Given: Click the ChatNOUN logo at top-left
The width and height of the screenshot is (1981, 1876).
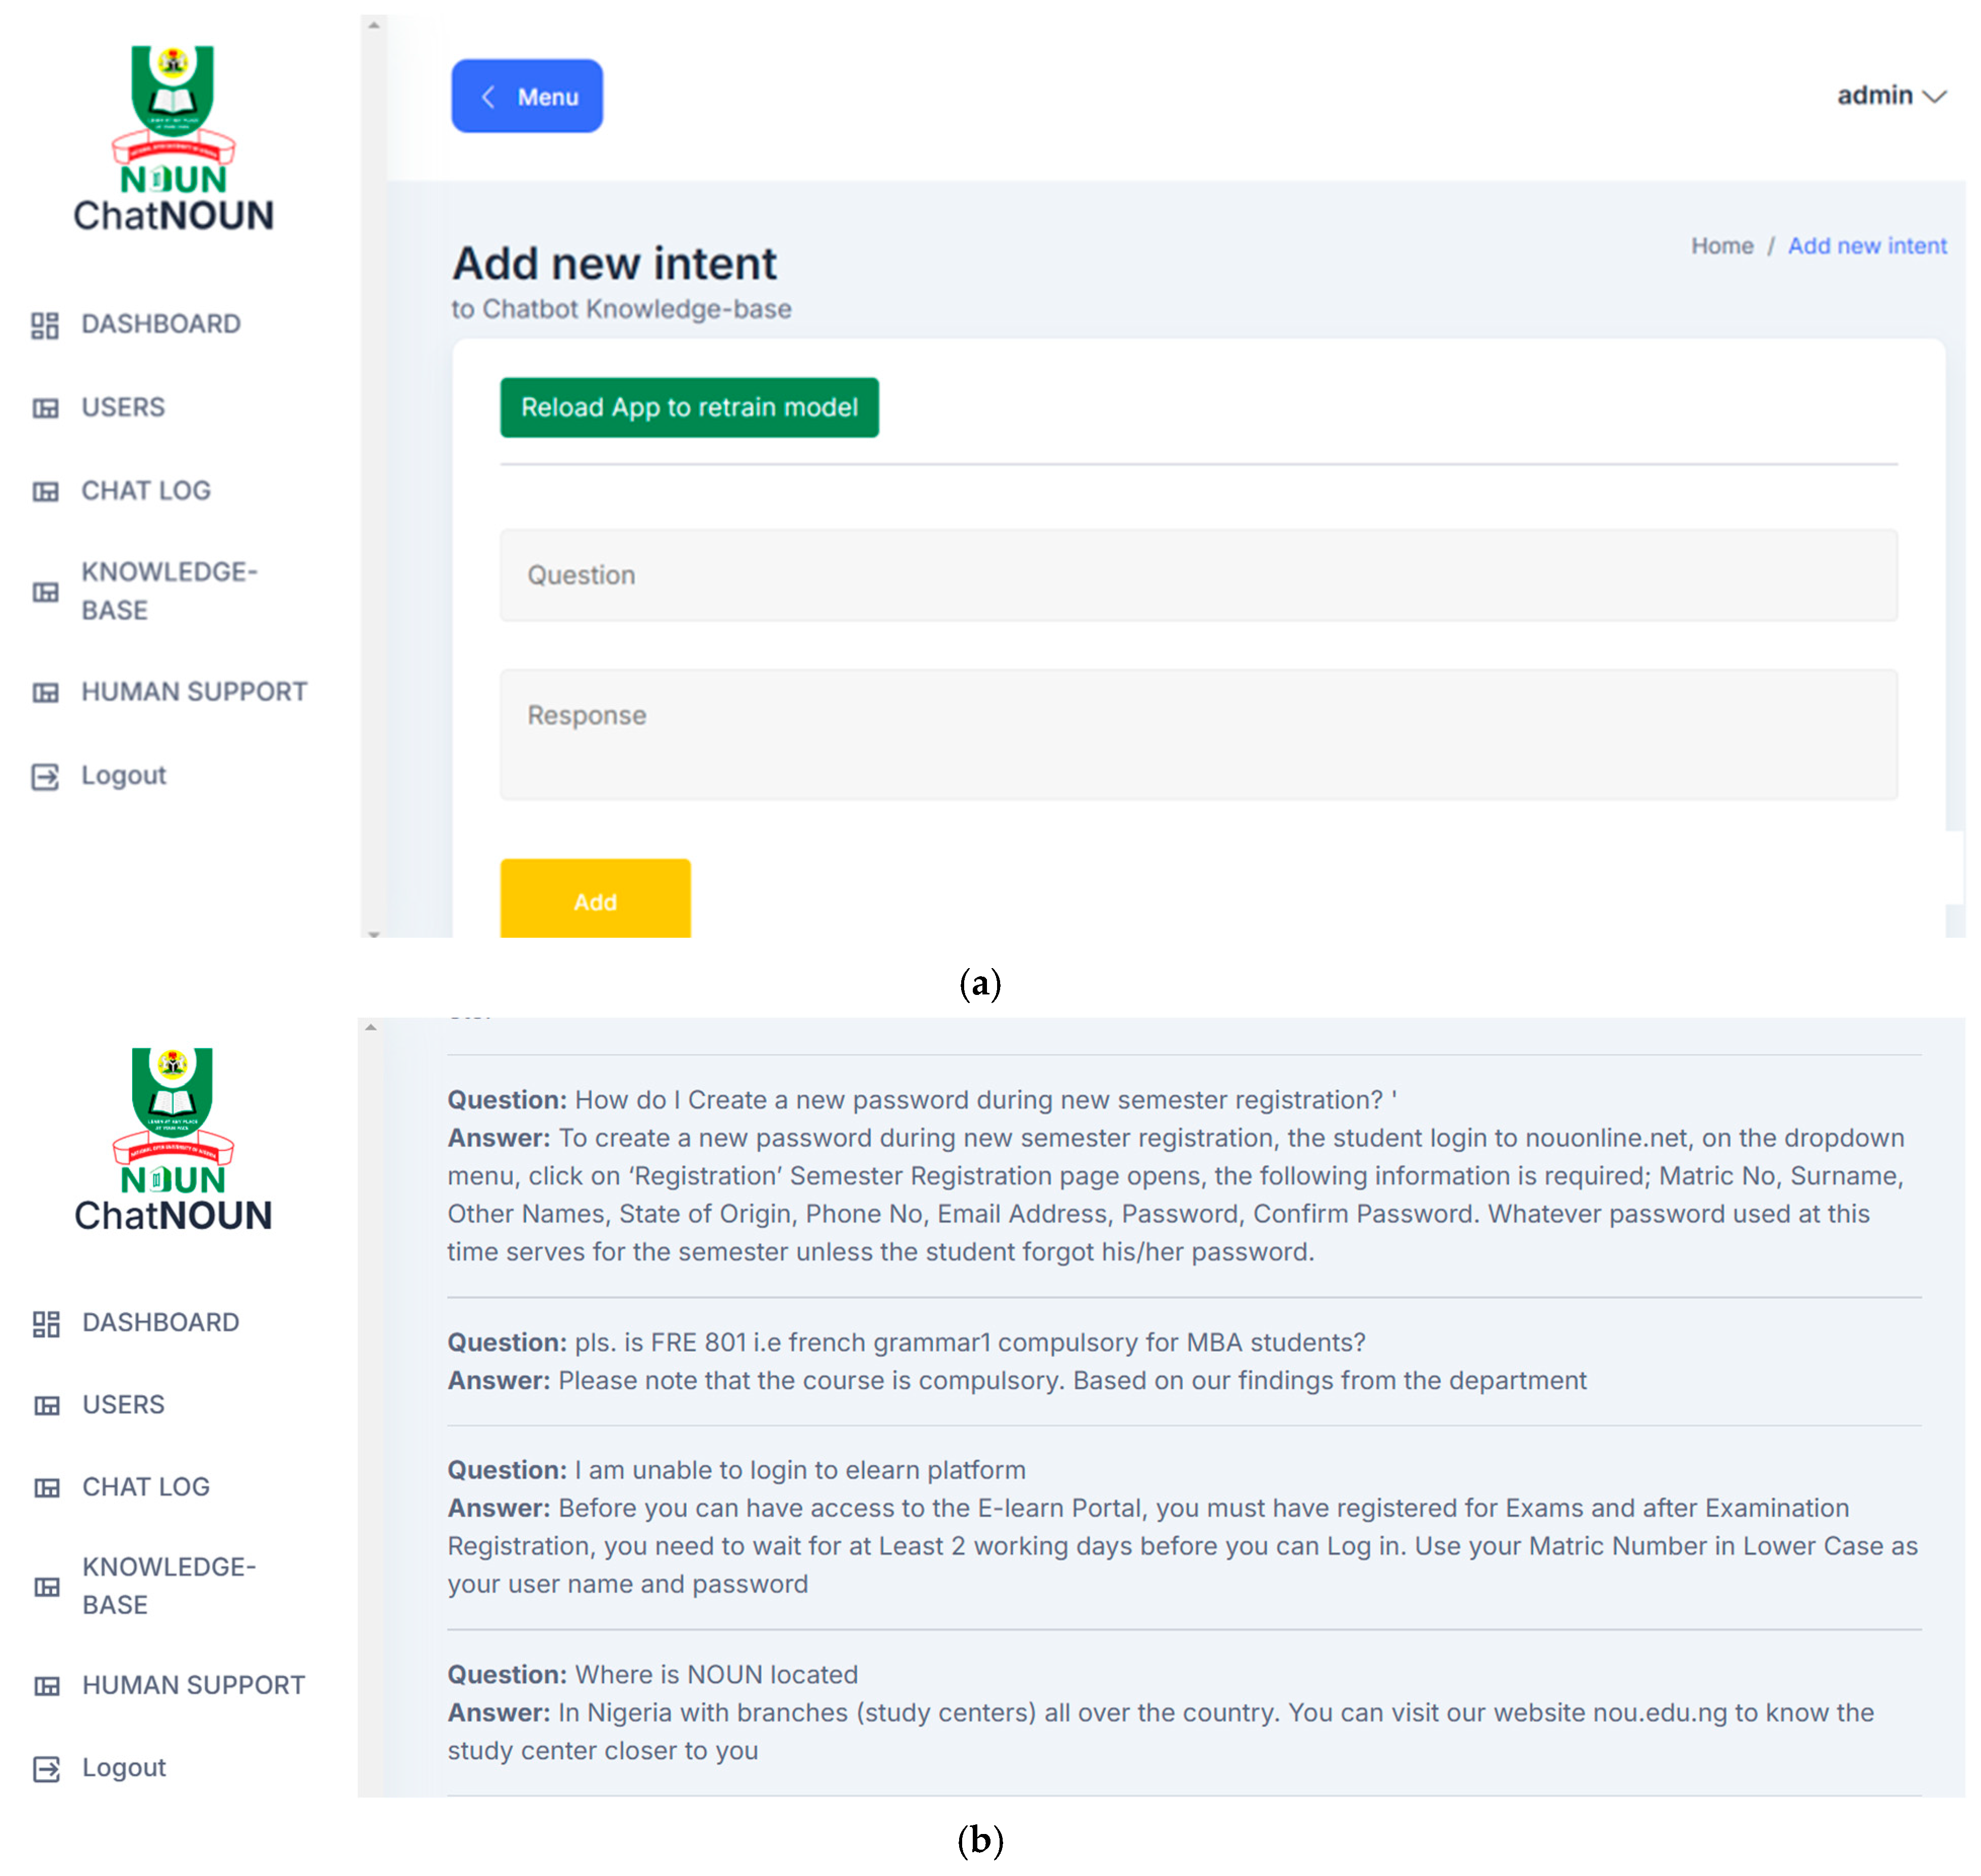Looking at the screenshot, I should pos(173,140).
